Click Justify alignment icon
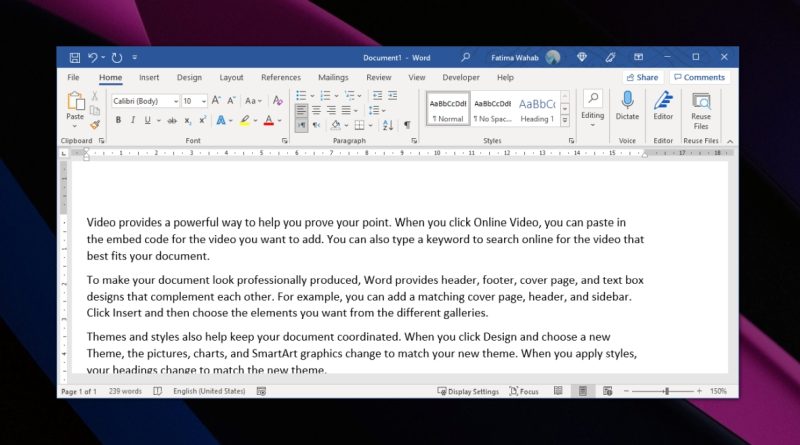The height and width of the screenshot is (445, 800). 346,110
